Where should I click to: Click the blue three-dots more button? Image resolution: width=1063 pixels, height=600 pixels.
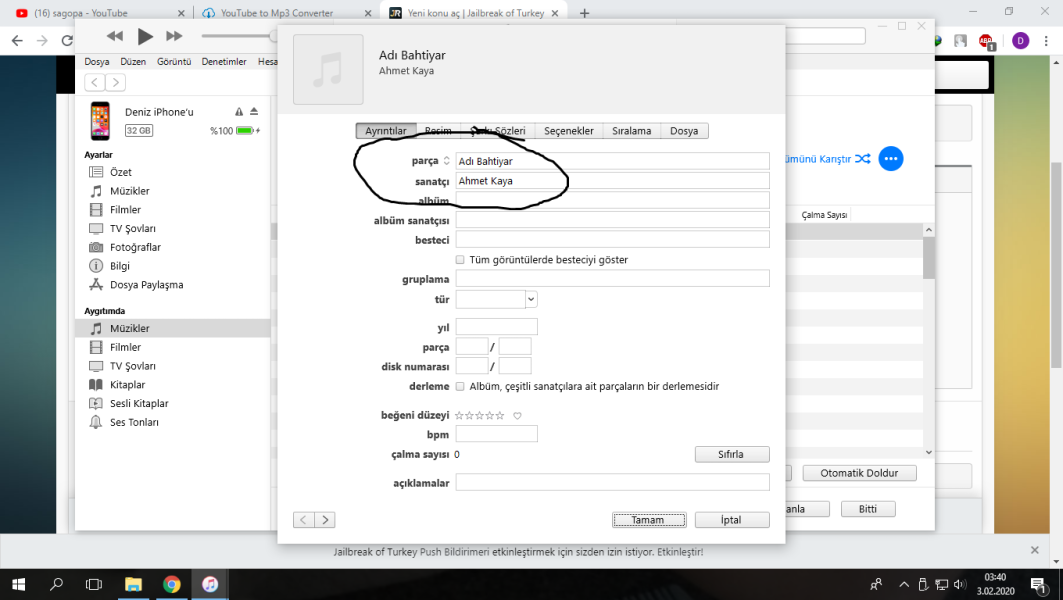click(x=891, y=159)
